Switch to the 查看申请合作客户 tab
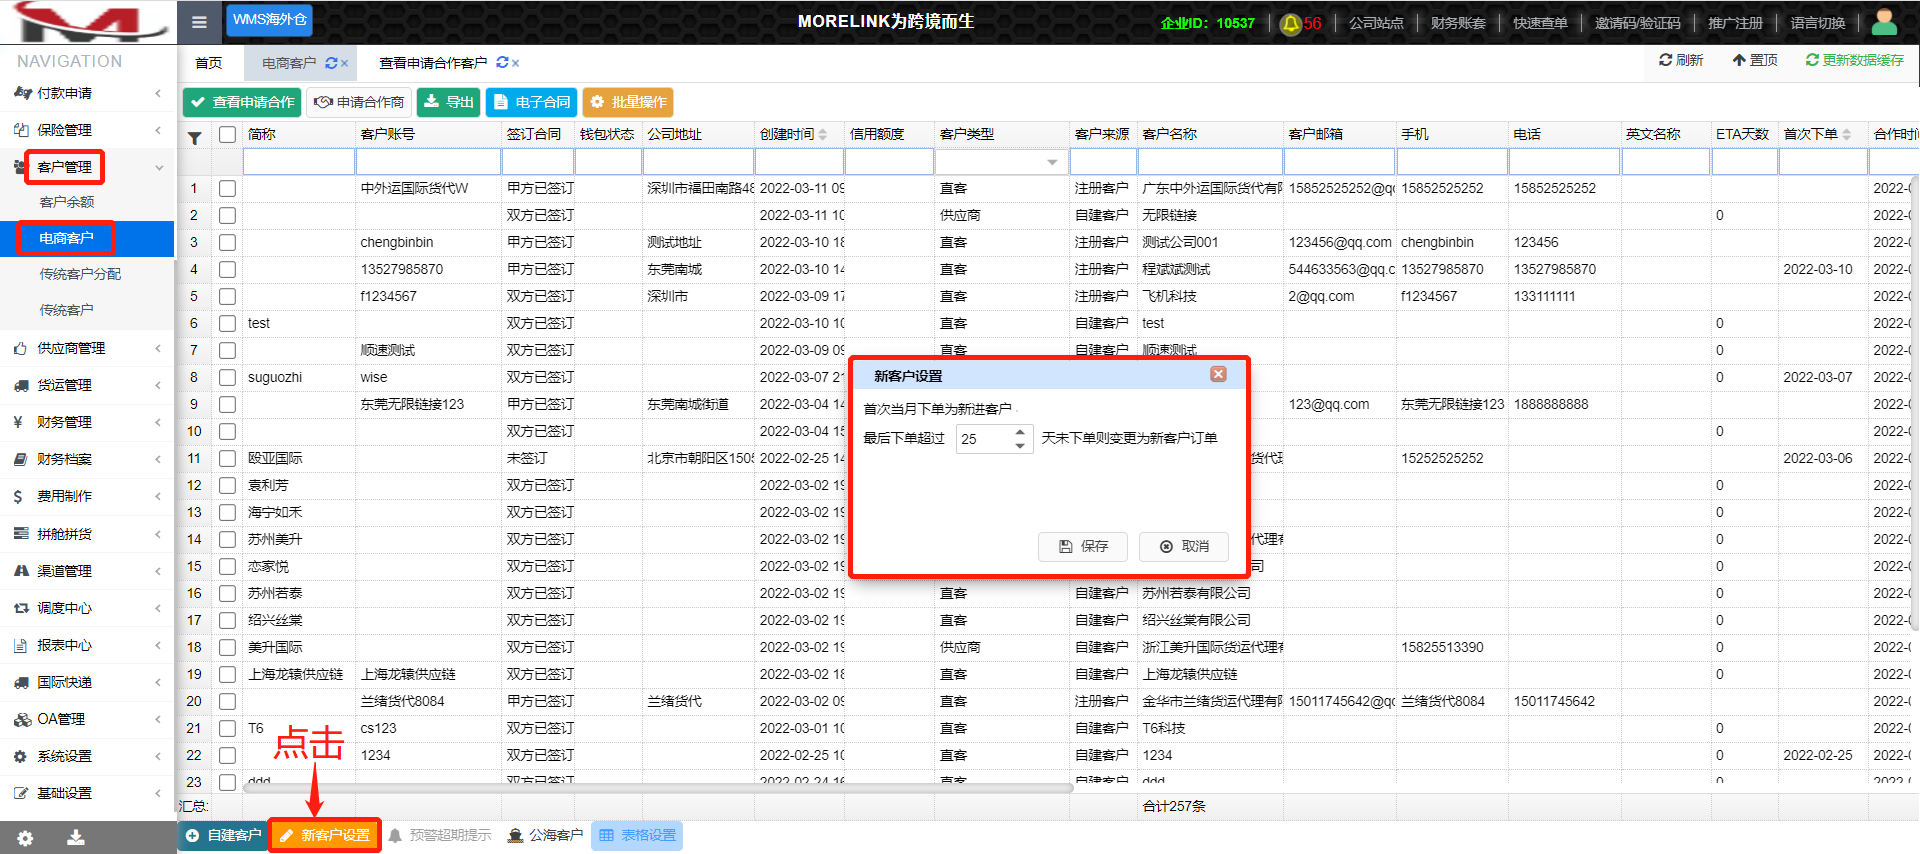Viewport: 1920px width, 854px height. pos(432,63)
